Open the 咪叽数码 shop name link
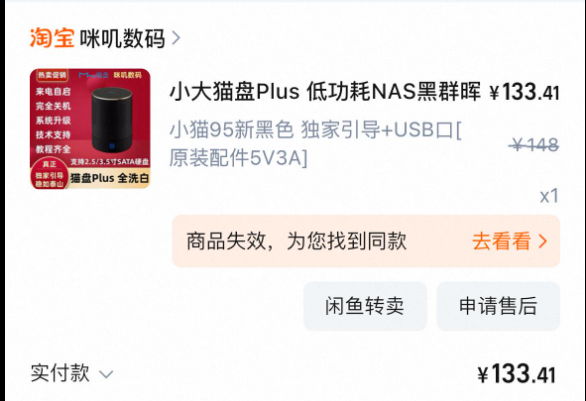 (x=122, y=38)
